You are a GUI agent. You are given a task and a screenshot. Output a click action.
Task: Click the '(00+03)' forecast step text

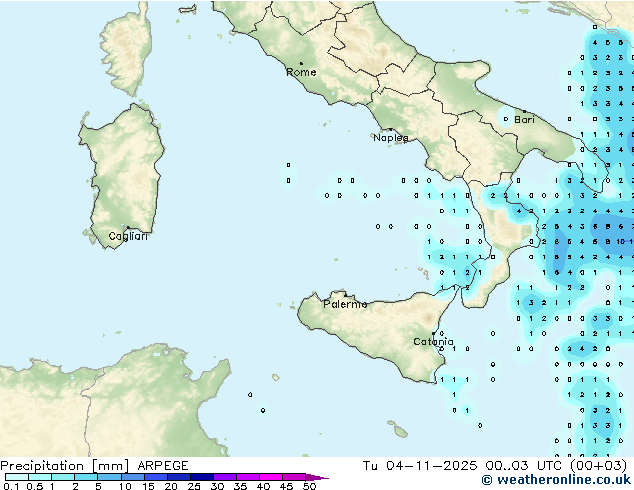(x=598, y=466)
